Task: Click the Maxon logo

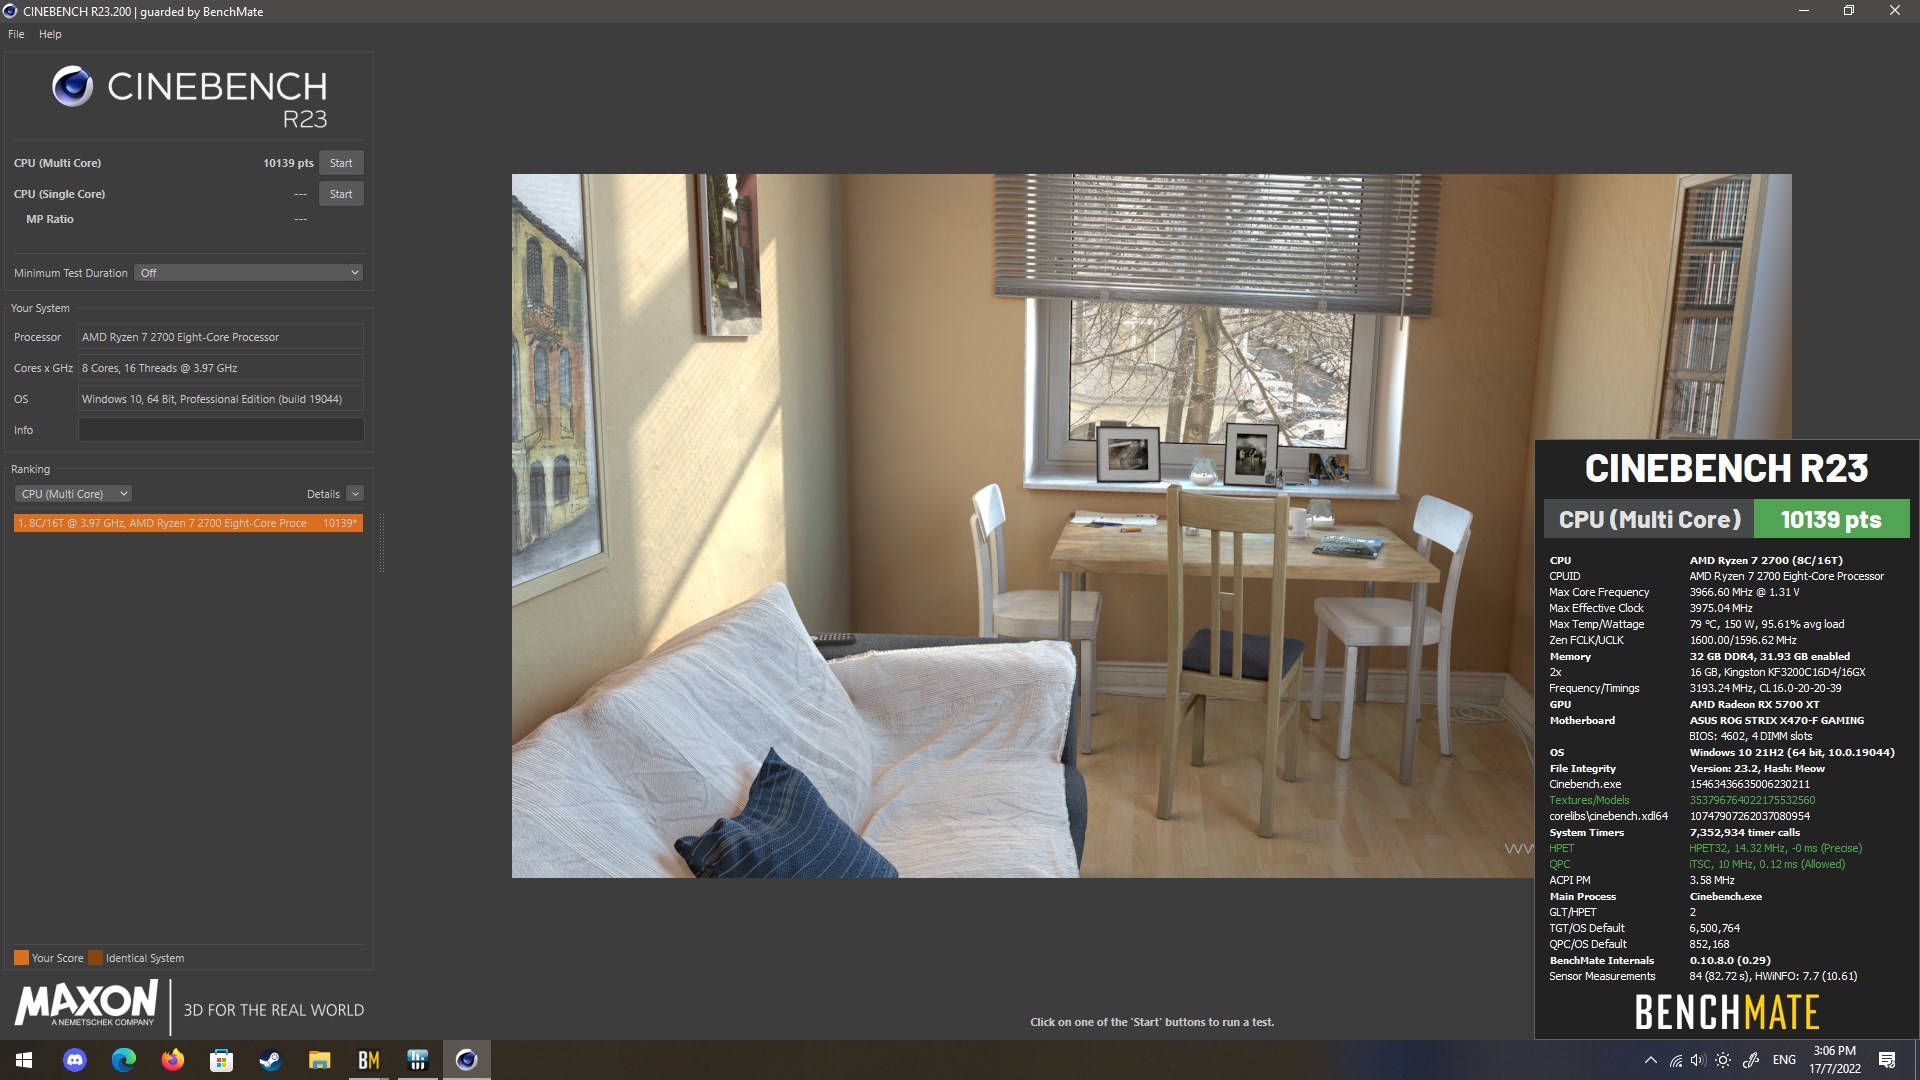Action: click(x=86, y=1004)
